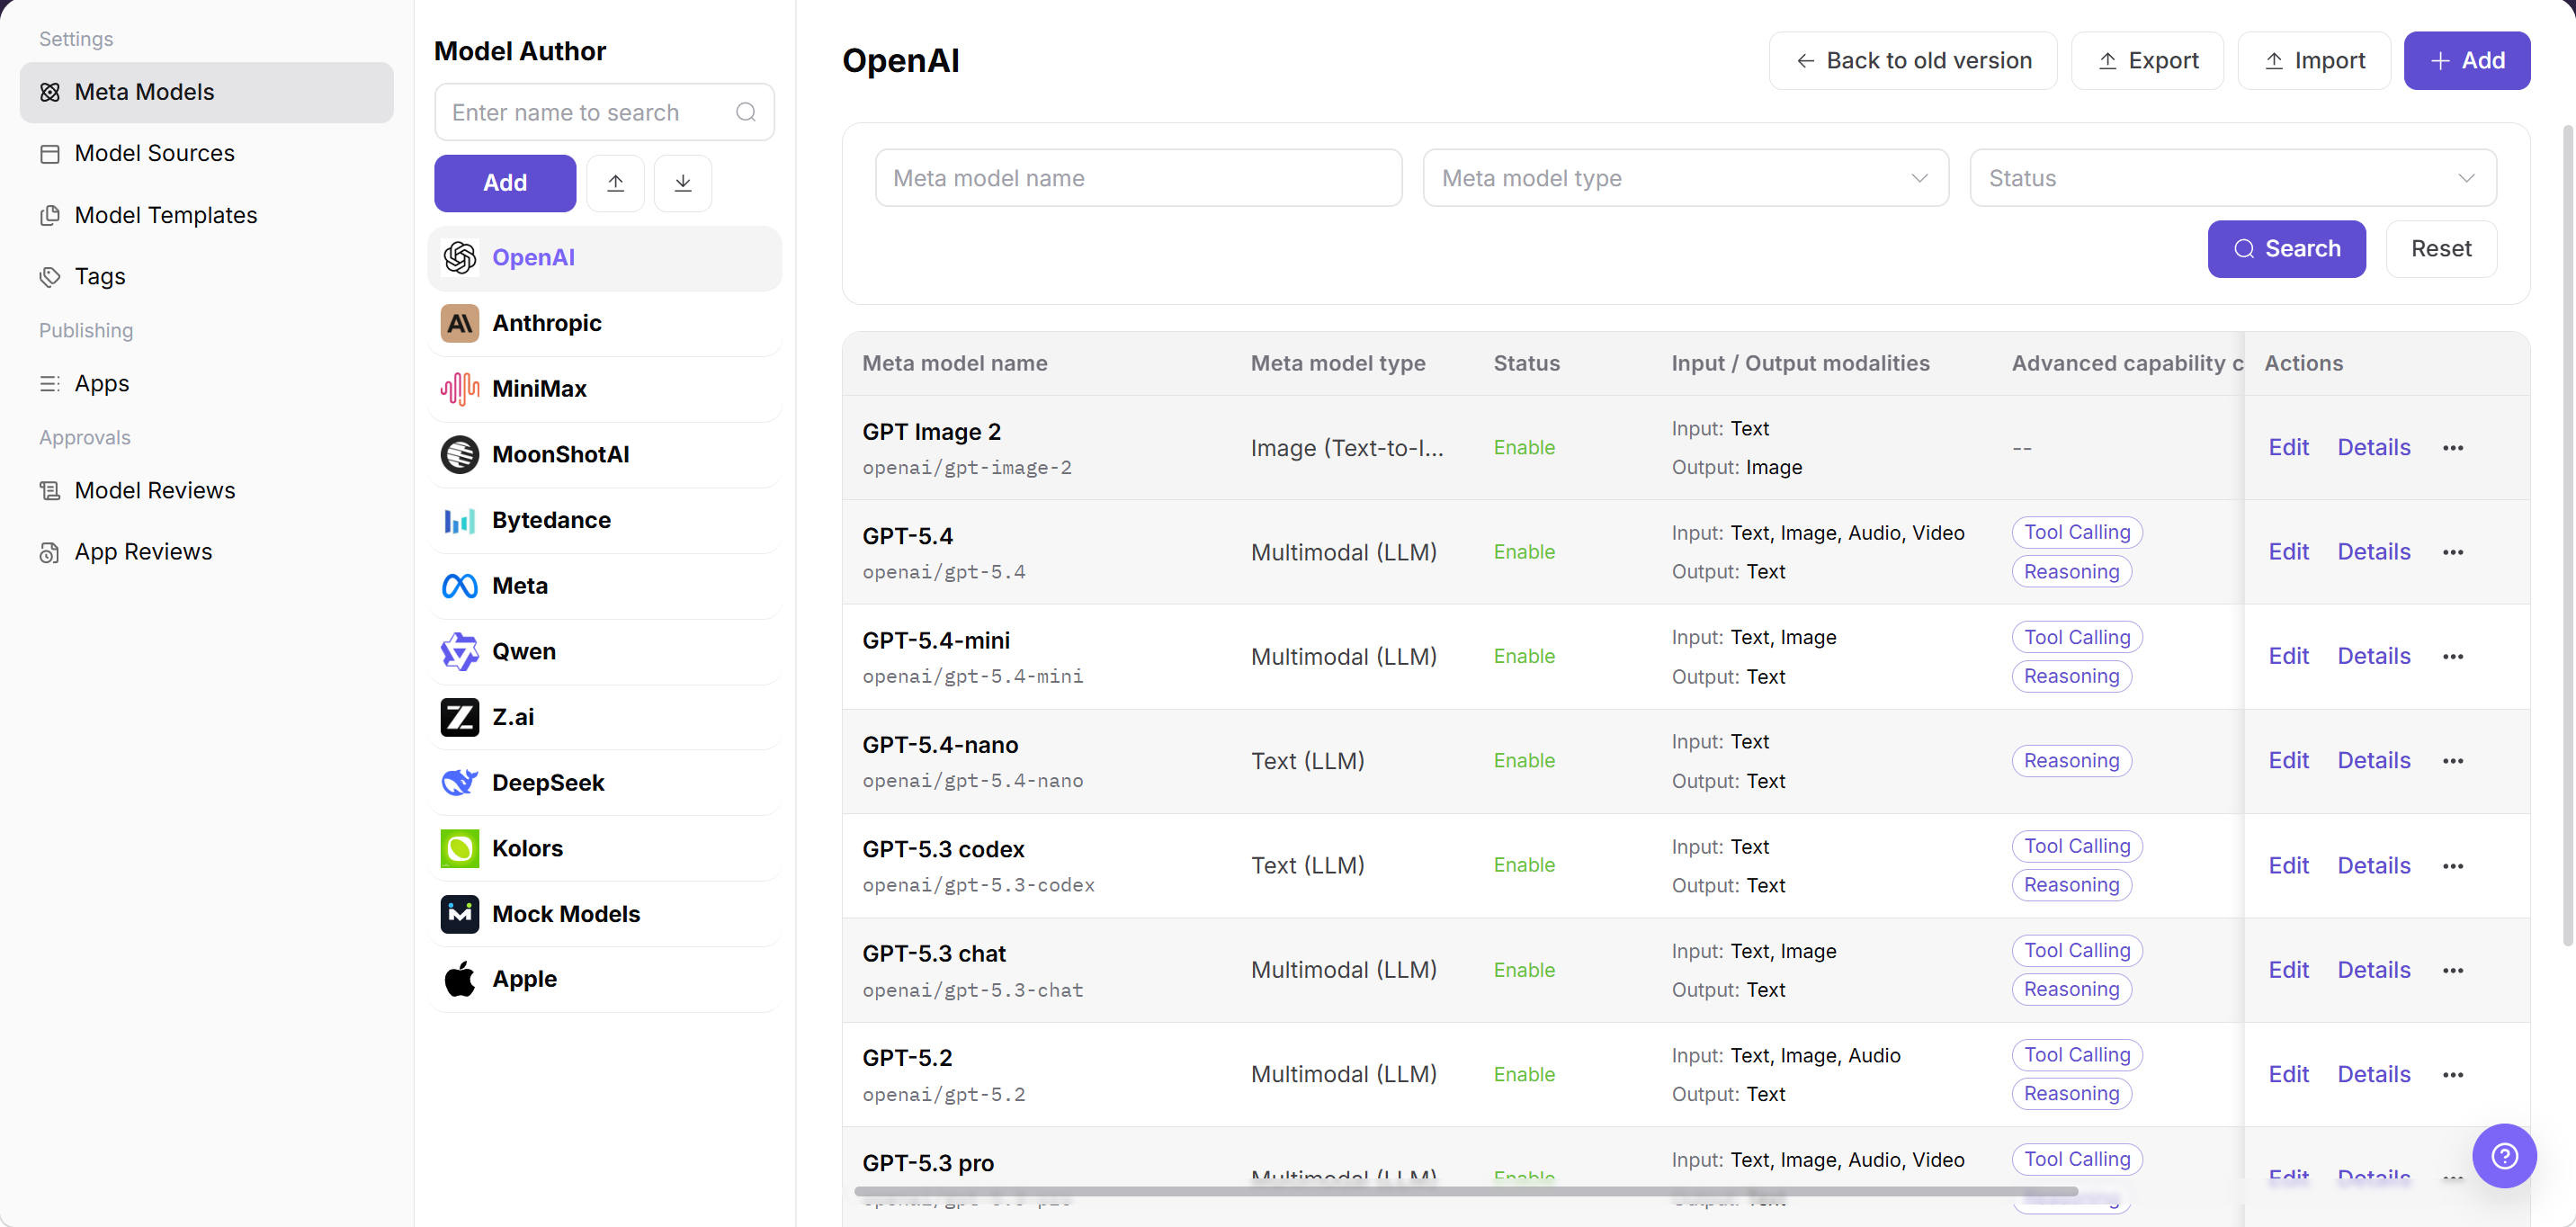
Task: View Details for GPT-5.3 chat
Action: [2373, 970]
